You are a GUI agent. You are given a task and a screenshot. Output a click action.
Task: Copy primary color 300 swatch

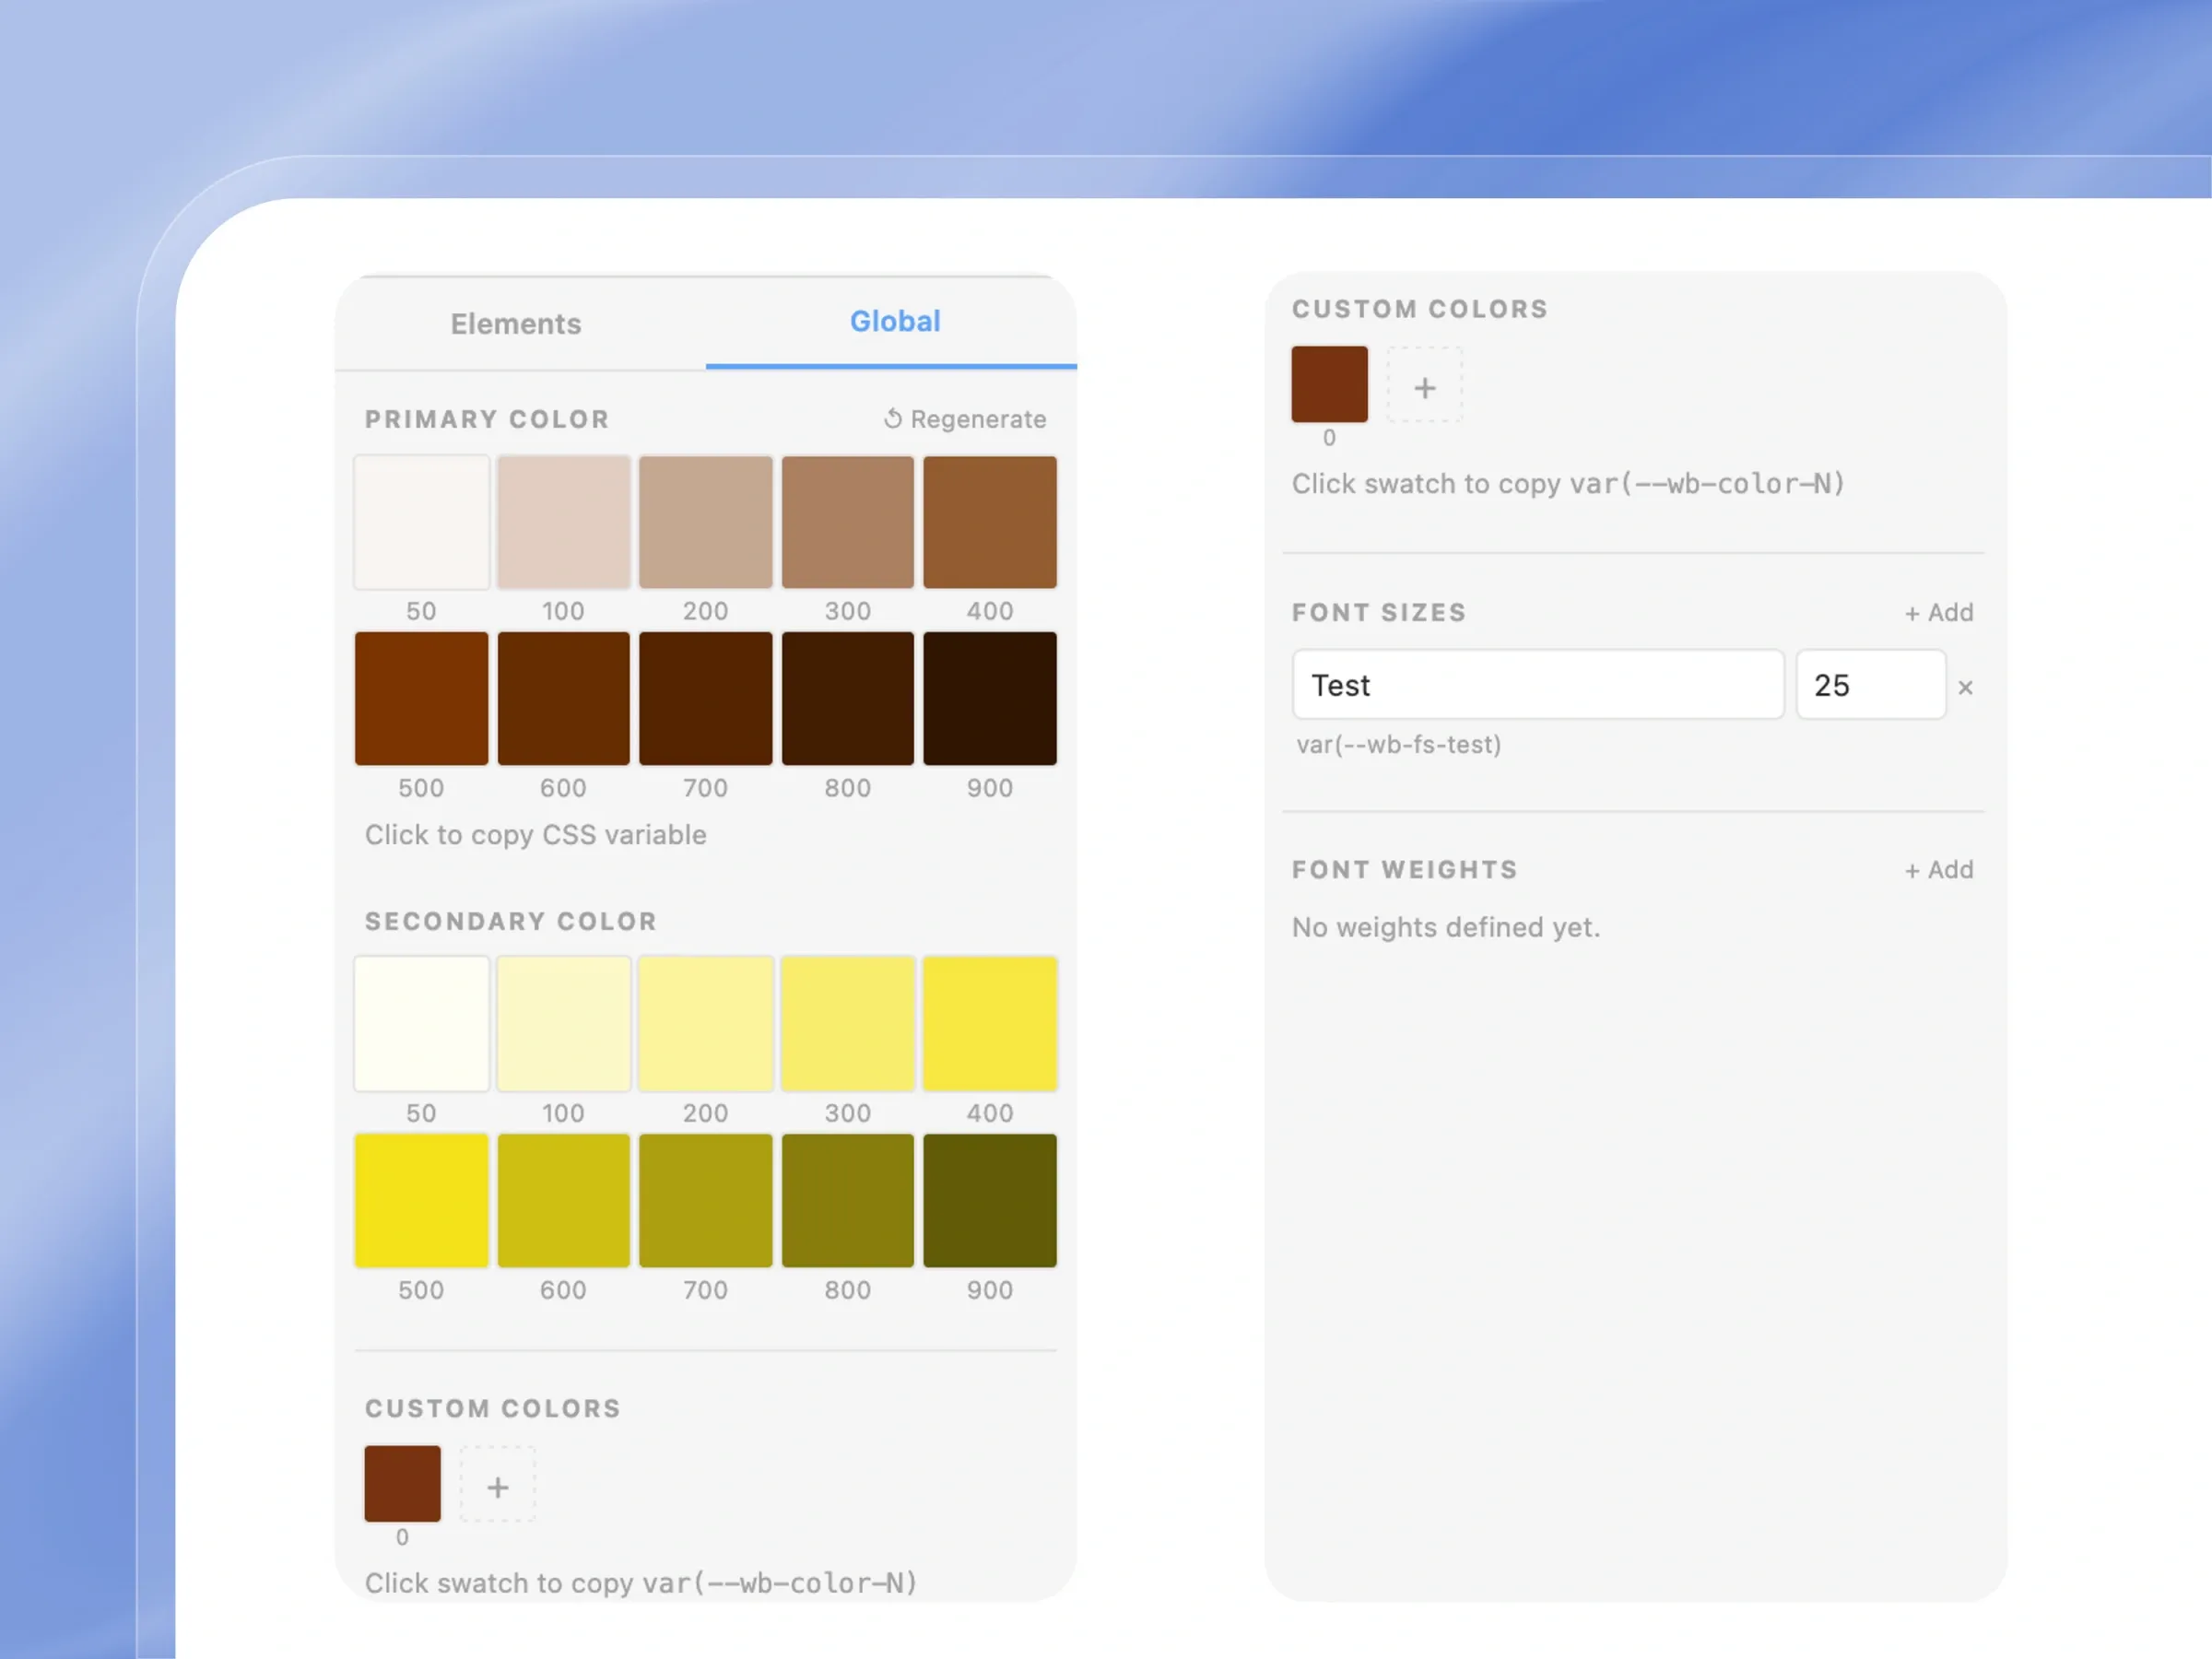click(x=848, y=522)
